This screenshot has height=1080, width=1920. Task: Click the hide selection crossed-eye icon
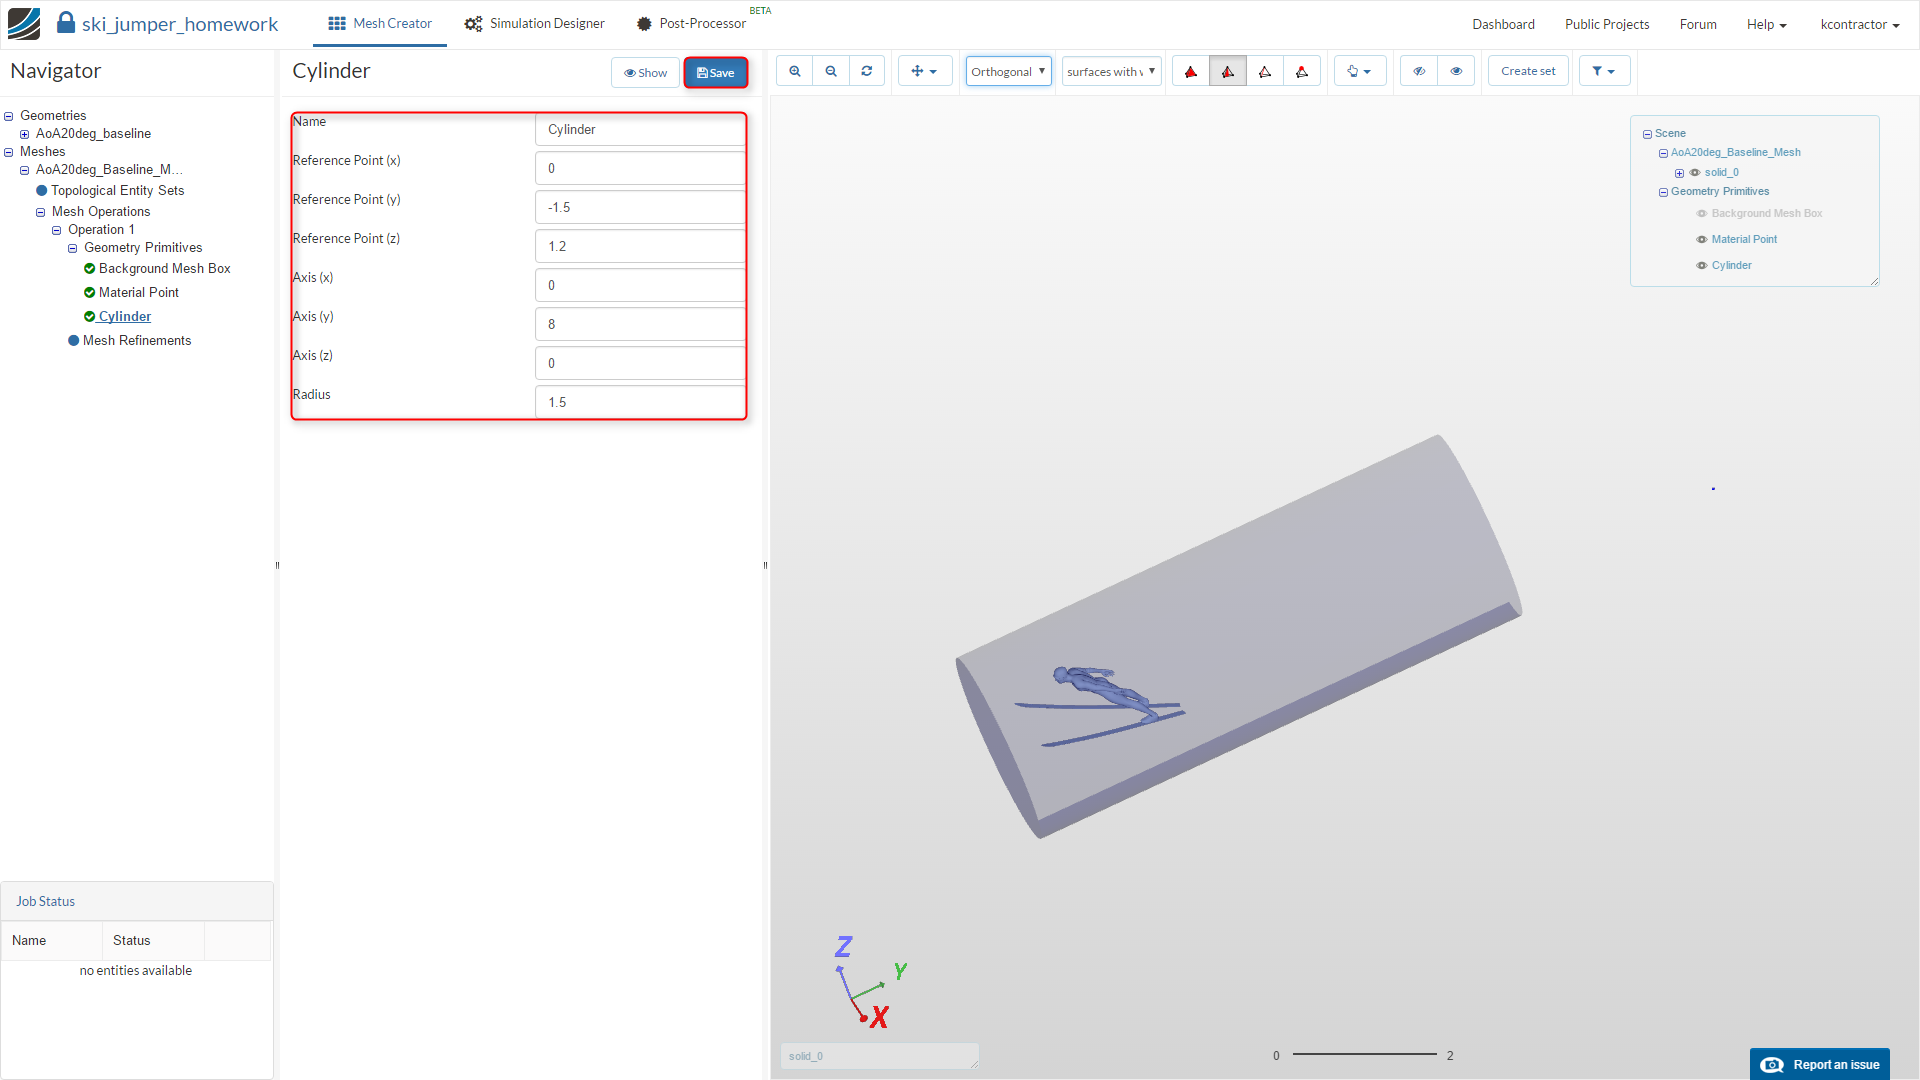(x=1419, y=71)
